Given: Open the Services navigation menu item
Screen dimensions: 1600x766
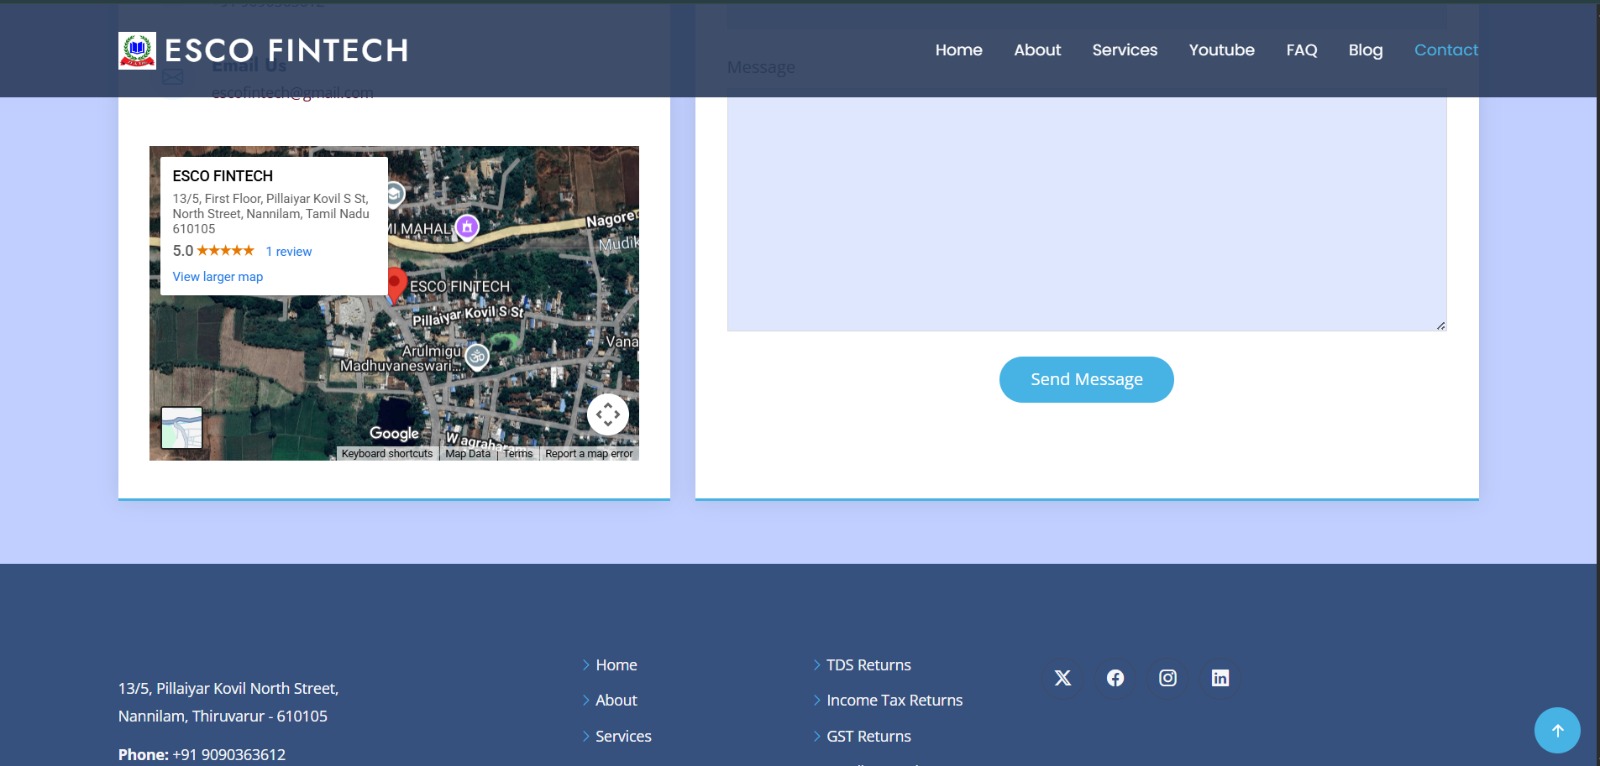Looking at the screenshot, I should (1124, 50).
